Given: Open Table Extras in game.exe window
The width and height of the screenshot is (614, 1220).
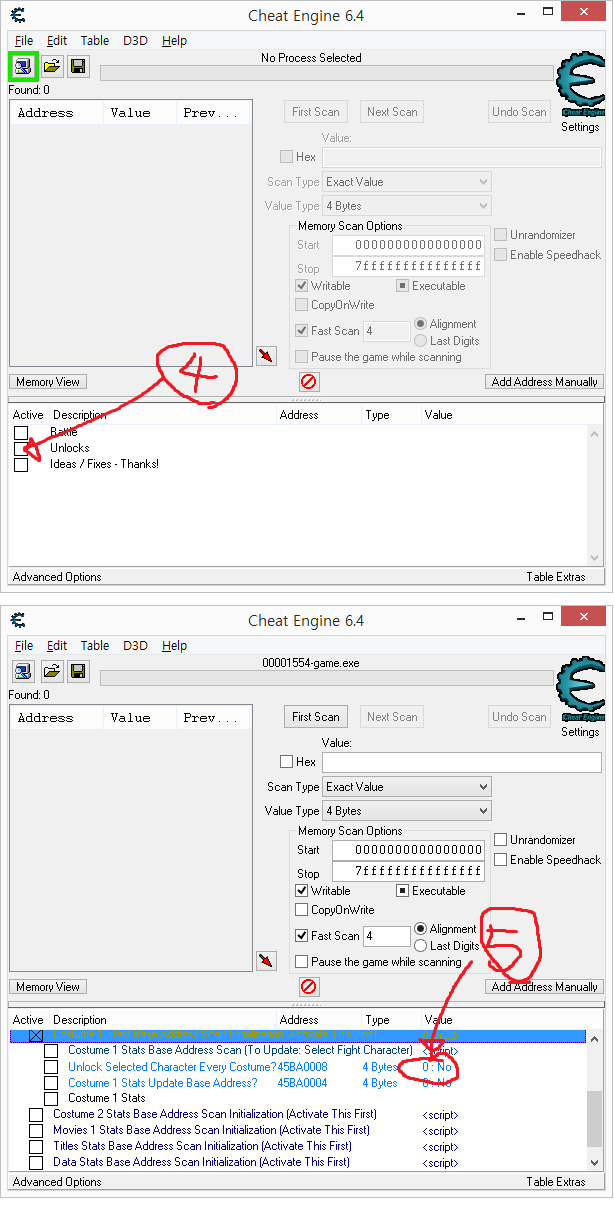Looking at the screenshot, I should (556, 1182).
